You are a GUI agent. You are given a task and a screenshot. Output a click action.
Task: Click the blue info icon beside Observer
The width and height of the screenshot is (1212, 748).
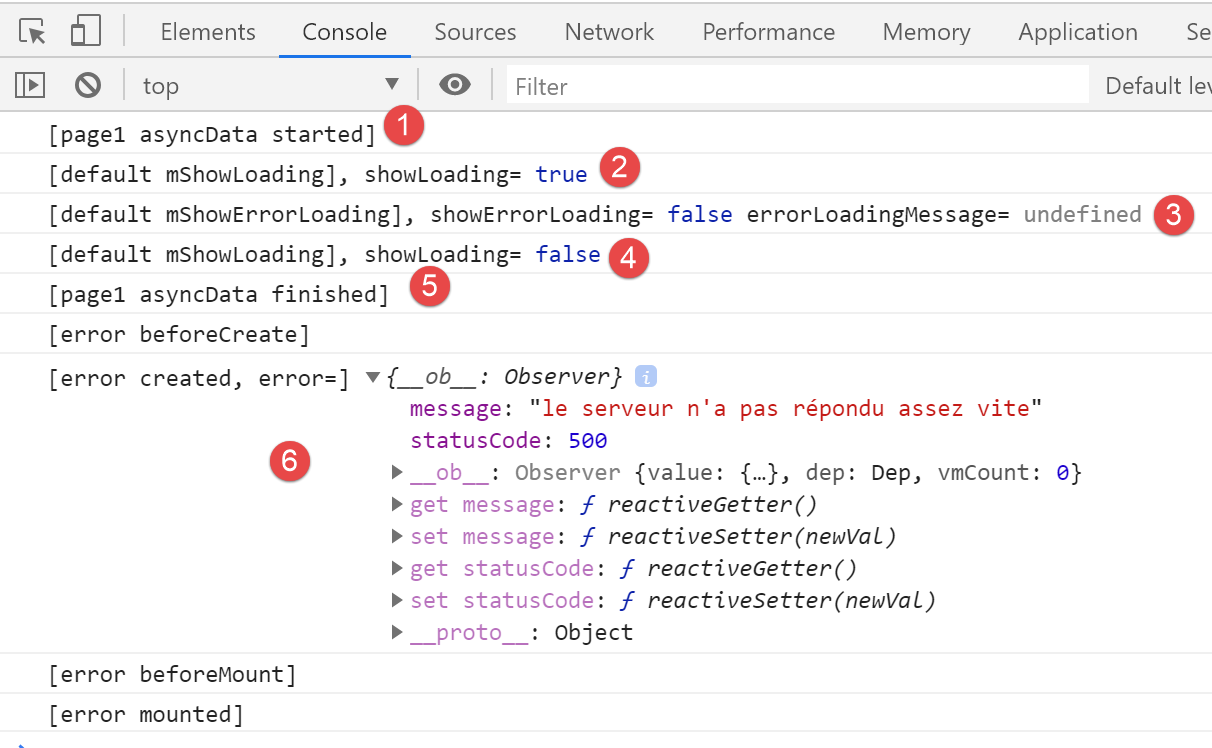[x=646, y=377]
